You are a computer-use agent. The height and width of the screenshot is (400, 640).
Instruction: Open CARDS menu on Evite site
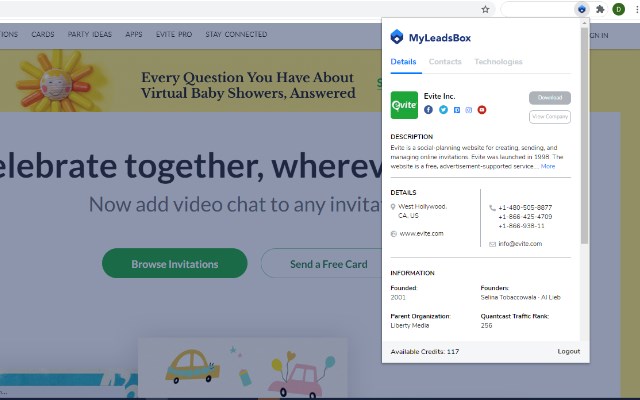[43, 34]
